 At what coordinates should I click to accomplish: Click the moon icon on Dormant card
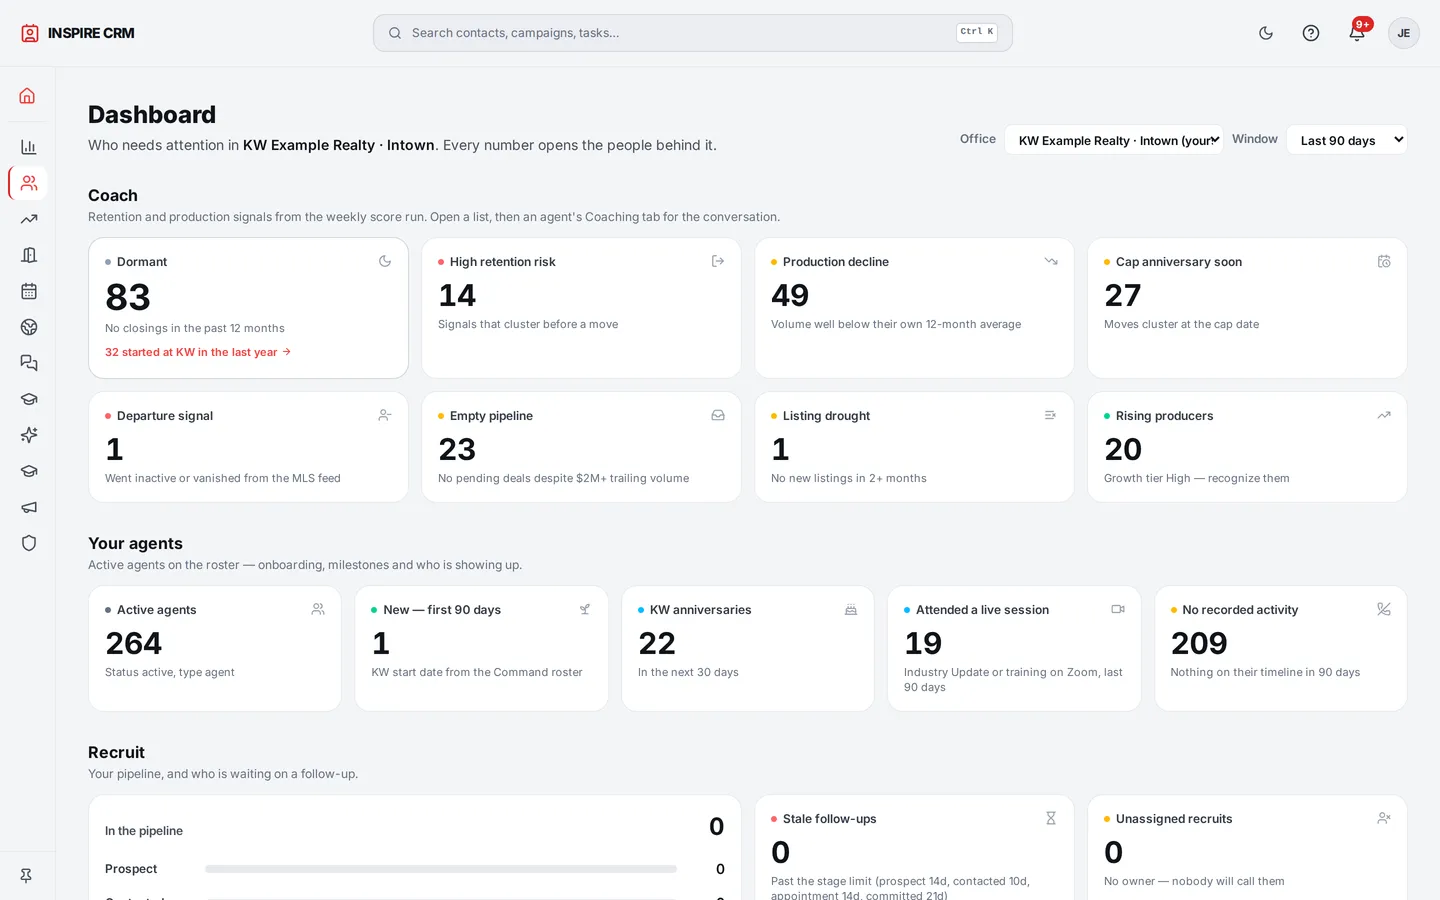click(x=385, y=261)
